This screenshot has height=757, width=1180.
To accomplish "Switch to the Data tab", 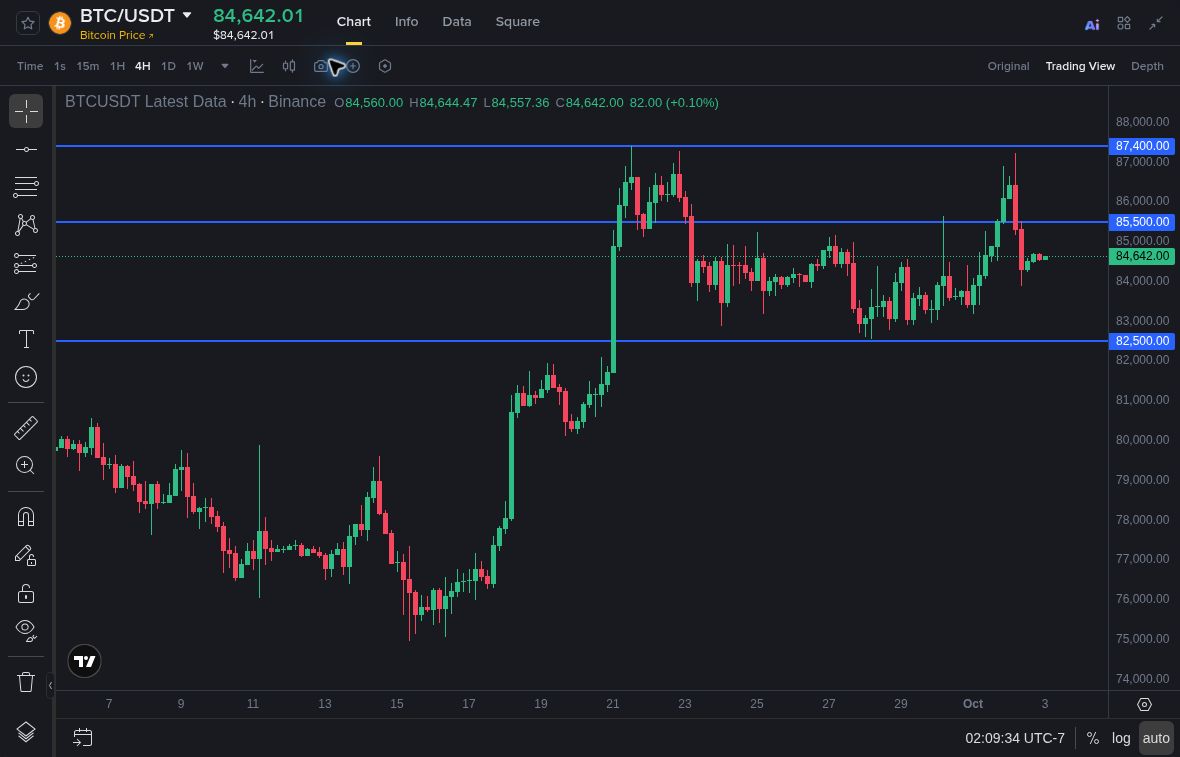I will [x=457, y=22].
